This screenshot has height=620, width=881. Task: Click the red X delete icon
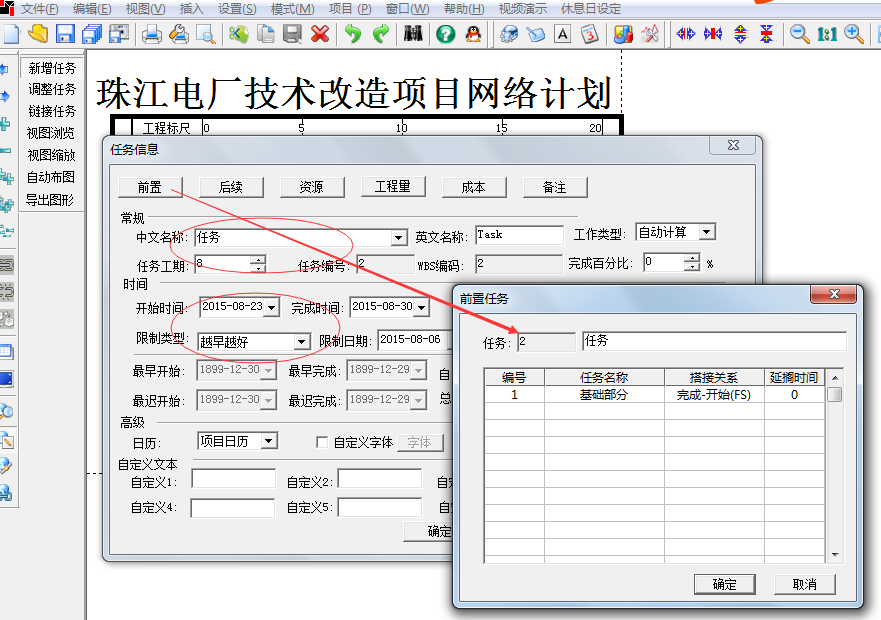pos(320,34)
